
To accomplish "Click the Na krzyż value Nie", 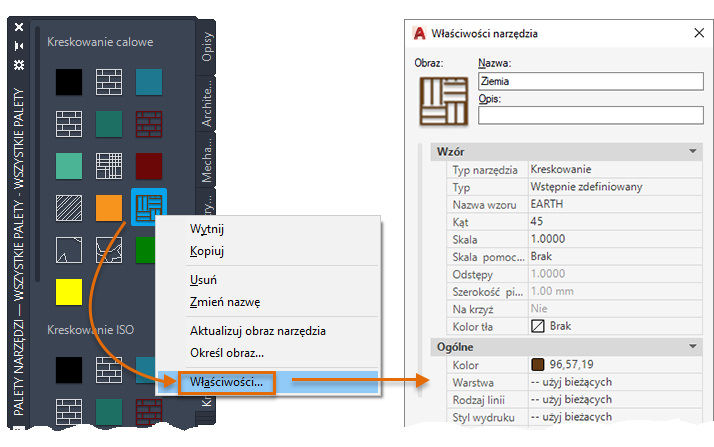I will point(615,309).
